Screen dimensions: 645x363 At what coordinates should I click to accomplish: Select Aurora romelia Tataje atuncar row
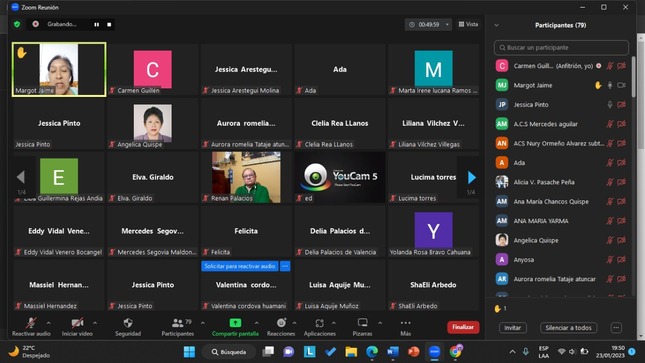point(561,279)
